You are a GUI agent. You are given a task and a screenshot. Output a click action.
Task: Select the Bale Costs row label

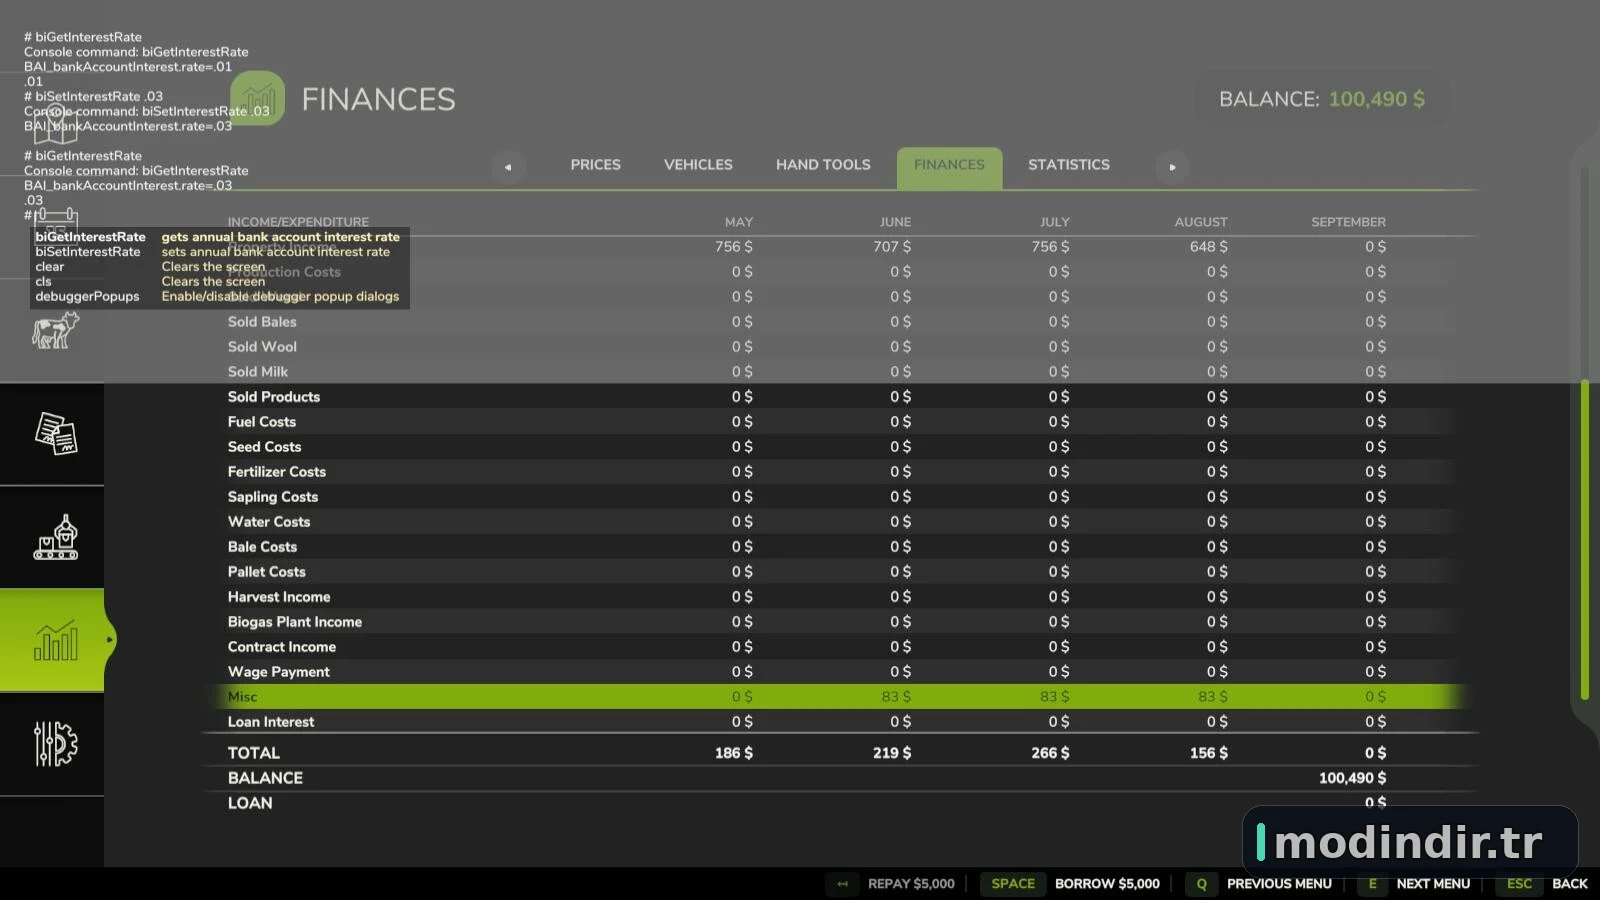262,547
